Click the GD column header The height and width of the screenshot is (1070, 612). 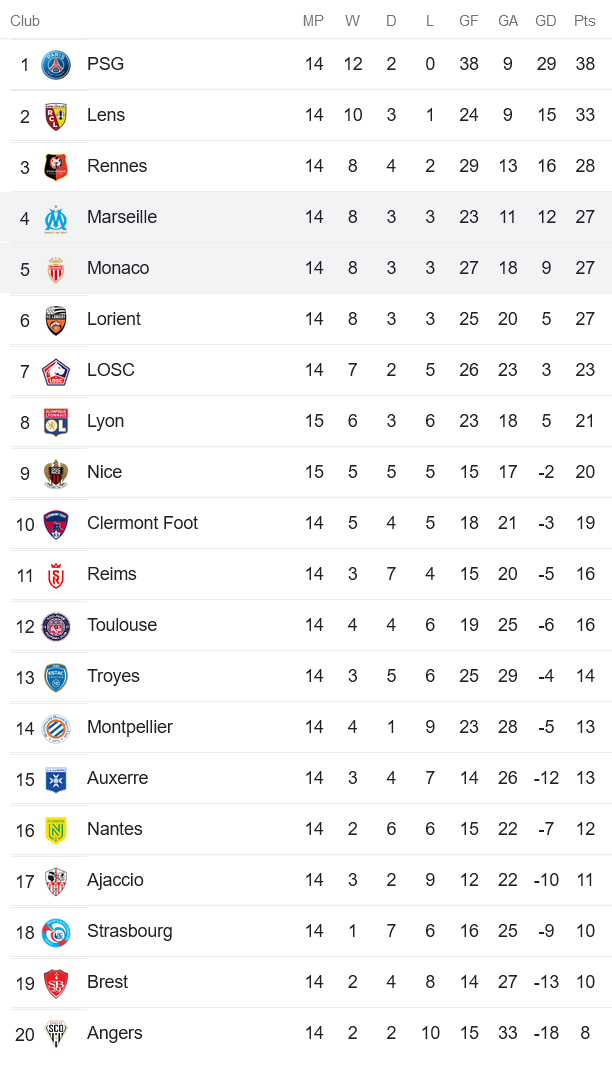tap(546, 21)
